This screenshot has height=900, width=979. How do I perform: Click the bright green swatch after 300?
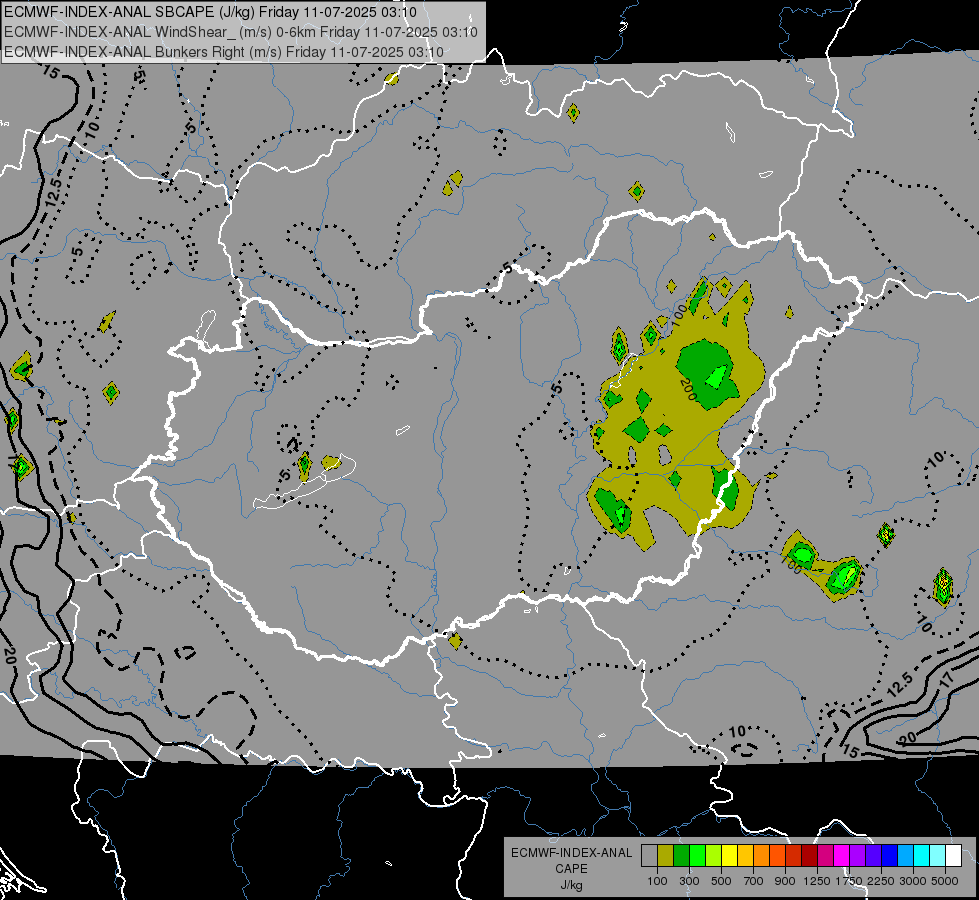[x=697, y=855]
